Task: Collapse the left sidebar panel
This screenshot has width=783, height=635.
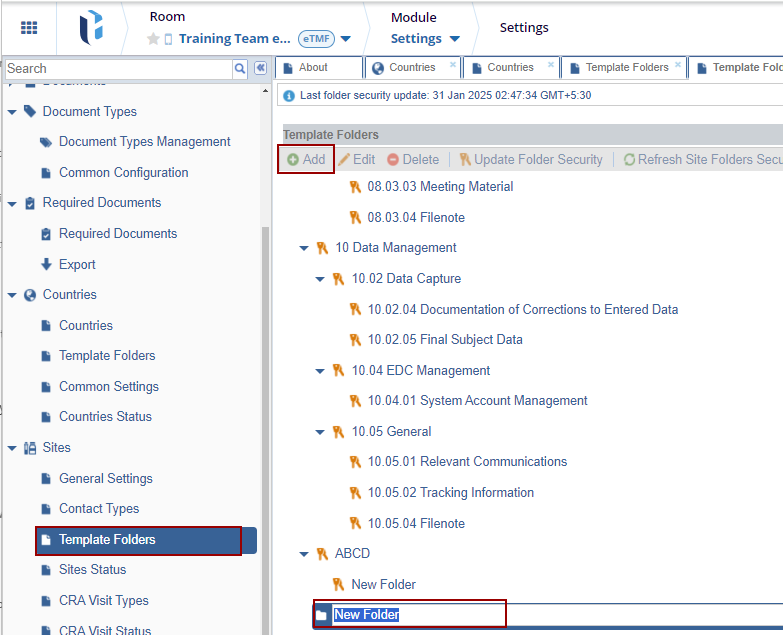Action: coord(260,69)
